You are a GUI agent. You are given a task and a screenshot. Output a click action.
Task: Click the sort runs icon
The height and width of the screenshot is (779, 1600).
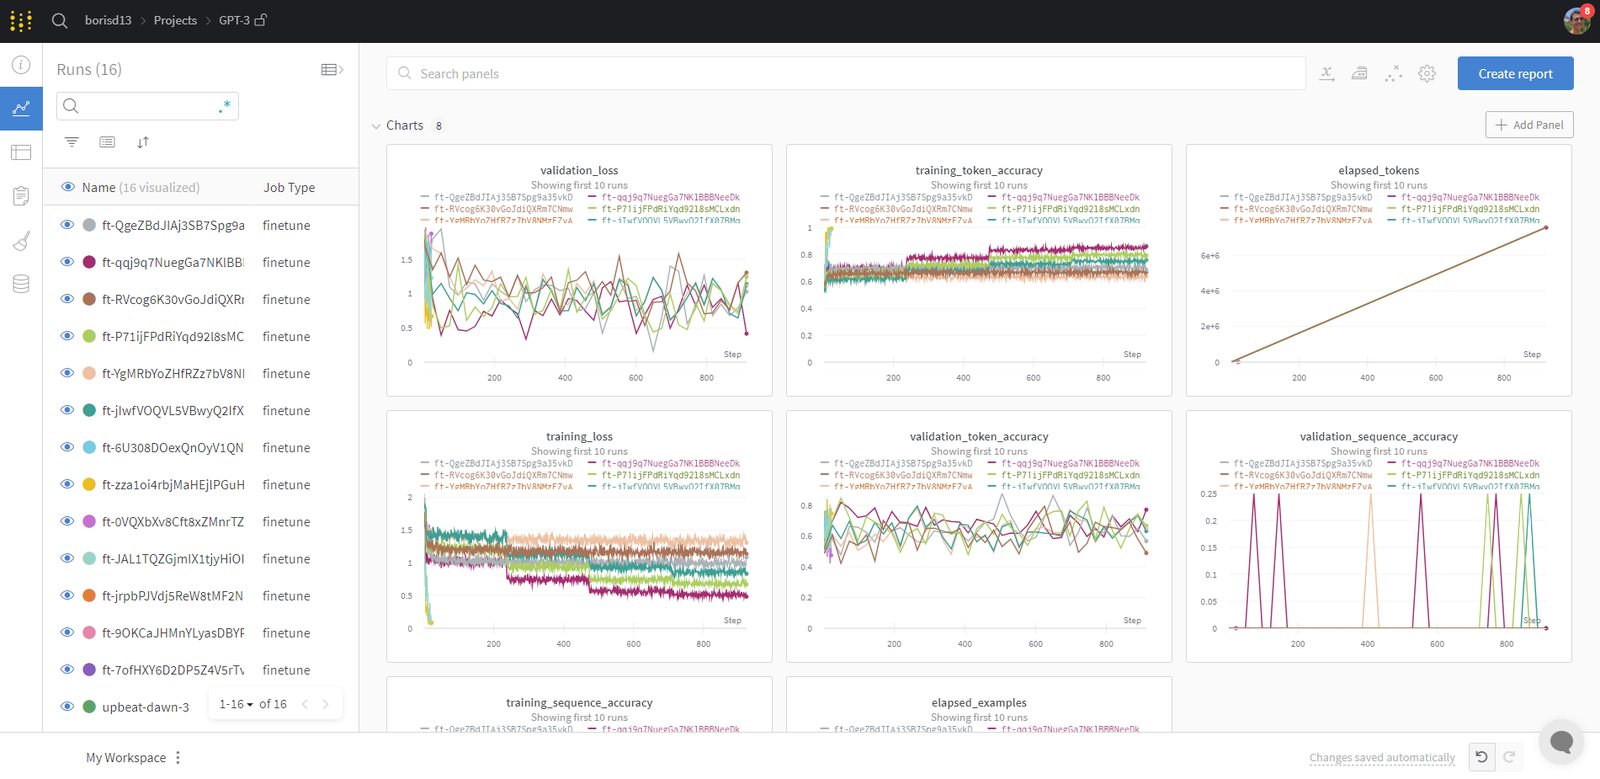pyautogui.click(x=143, y=142)
